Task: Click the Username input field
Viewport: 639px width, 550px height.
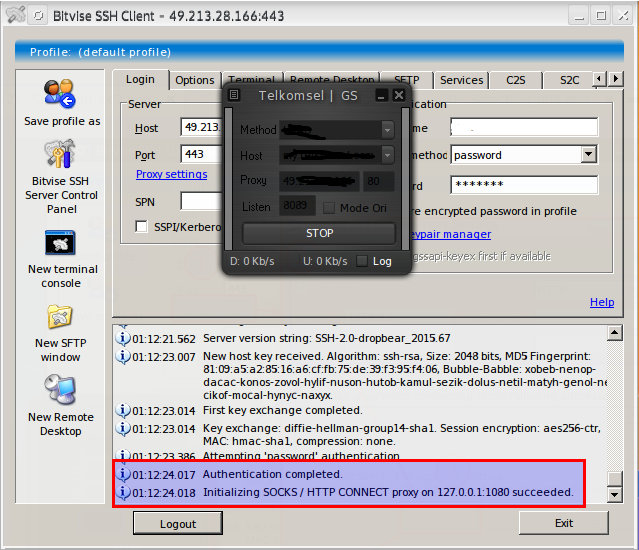Action: 524,127
